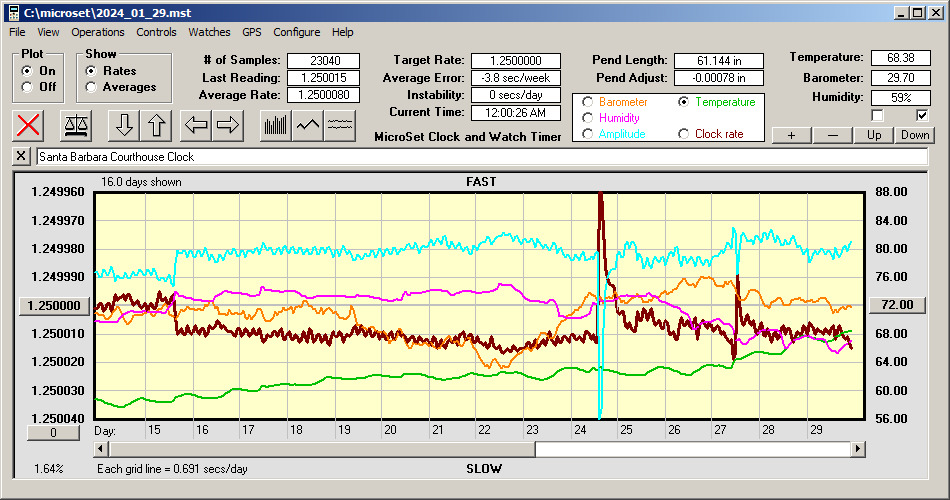Click the down arrow toolbar button

124,125
